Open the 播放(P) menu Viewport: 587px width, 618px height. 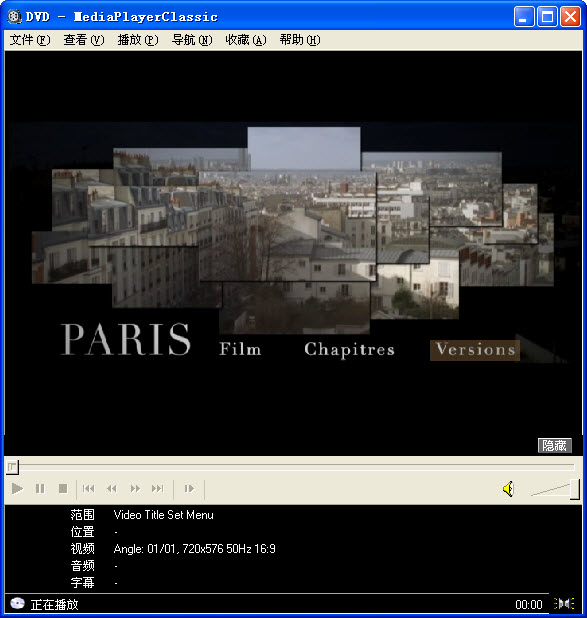click(x=138, y=40)
